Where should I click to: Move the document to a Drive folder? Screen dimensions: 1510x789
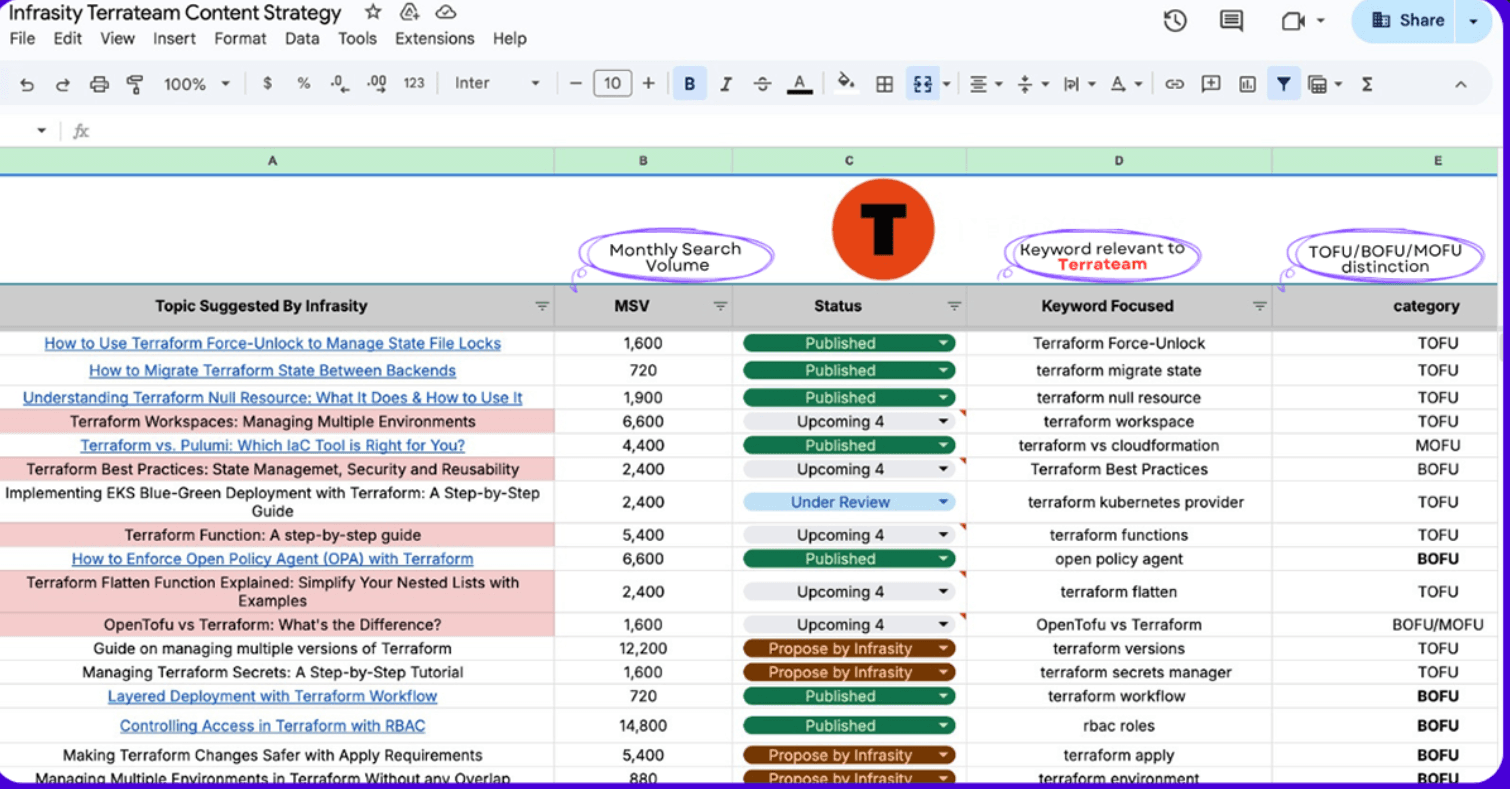409,12
